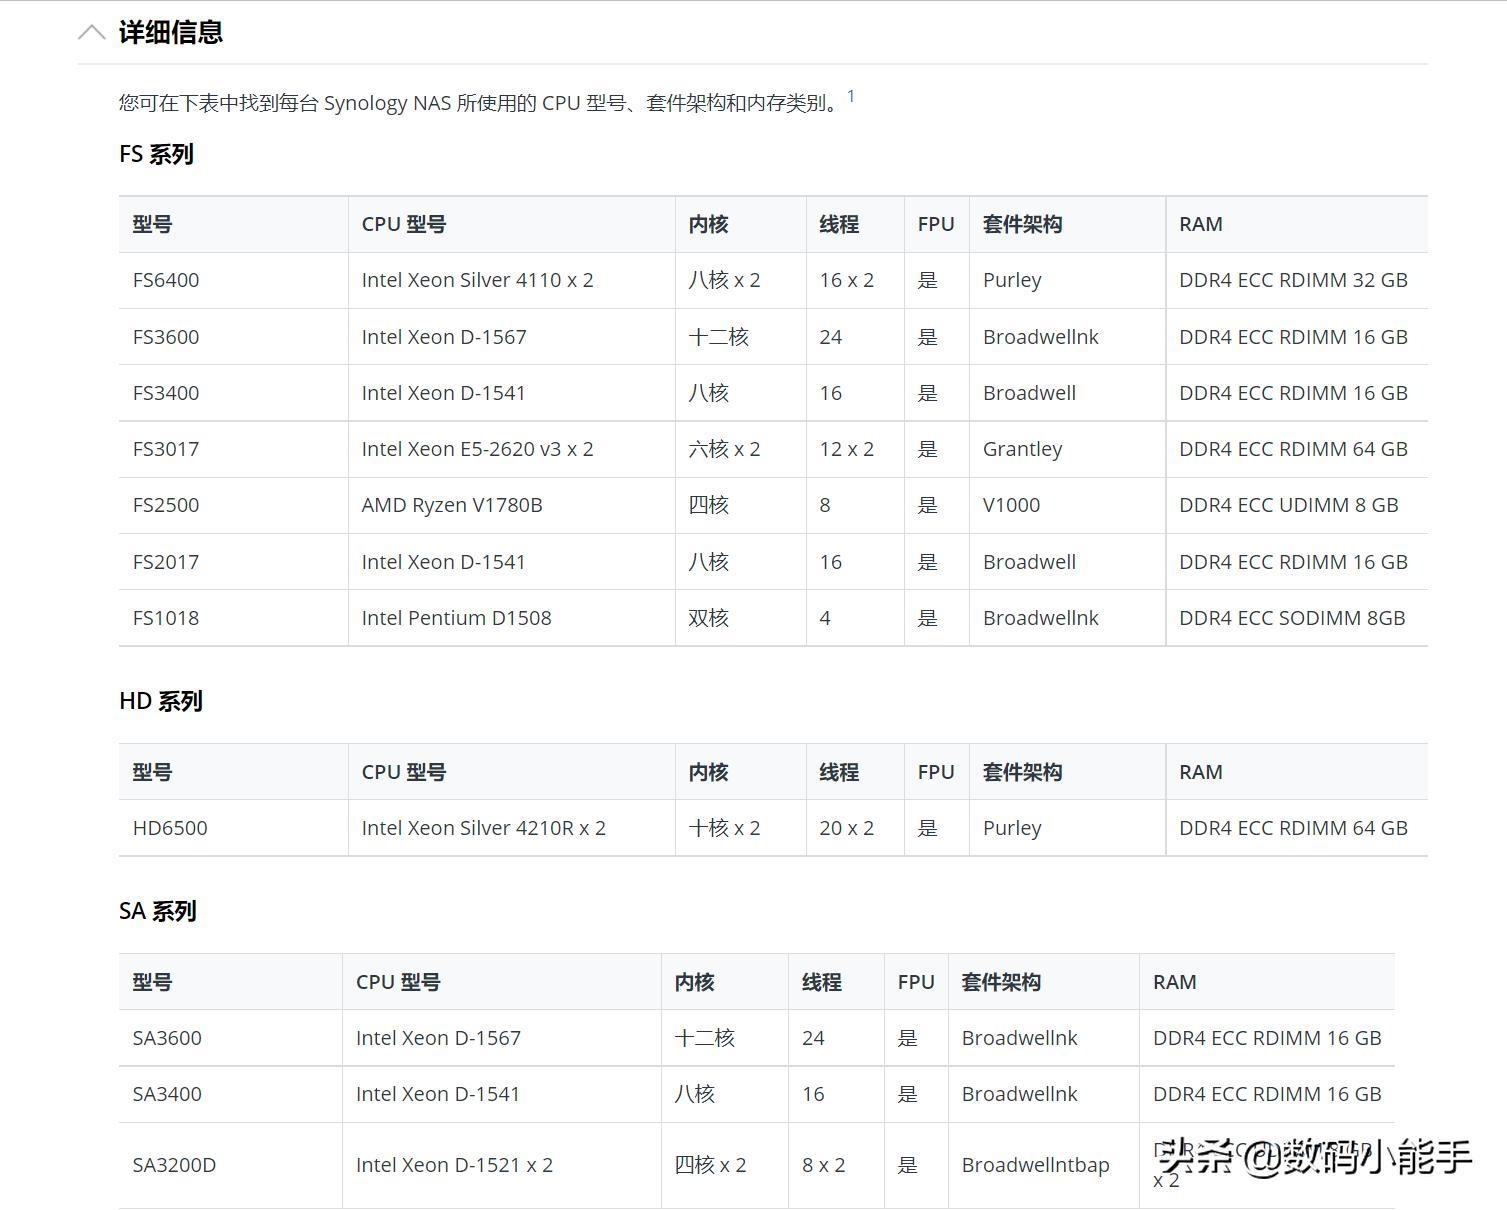
Task: Select DDR4 ECC RDIMM 64 GB for FS3017
Action: (1293, 449)
